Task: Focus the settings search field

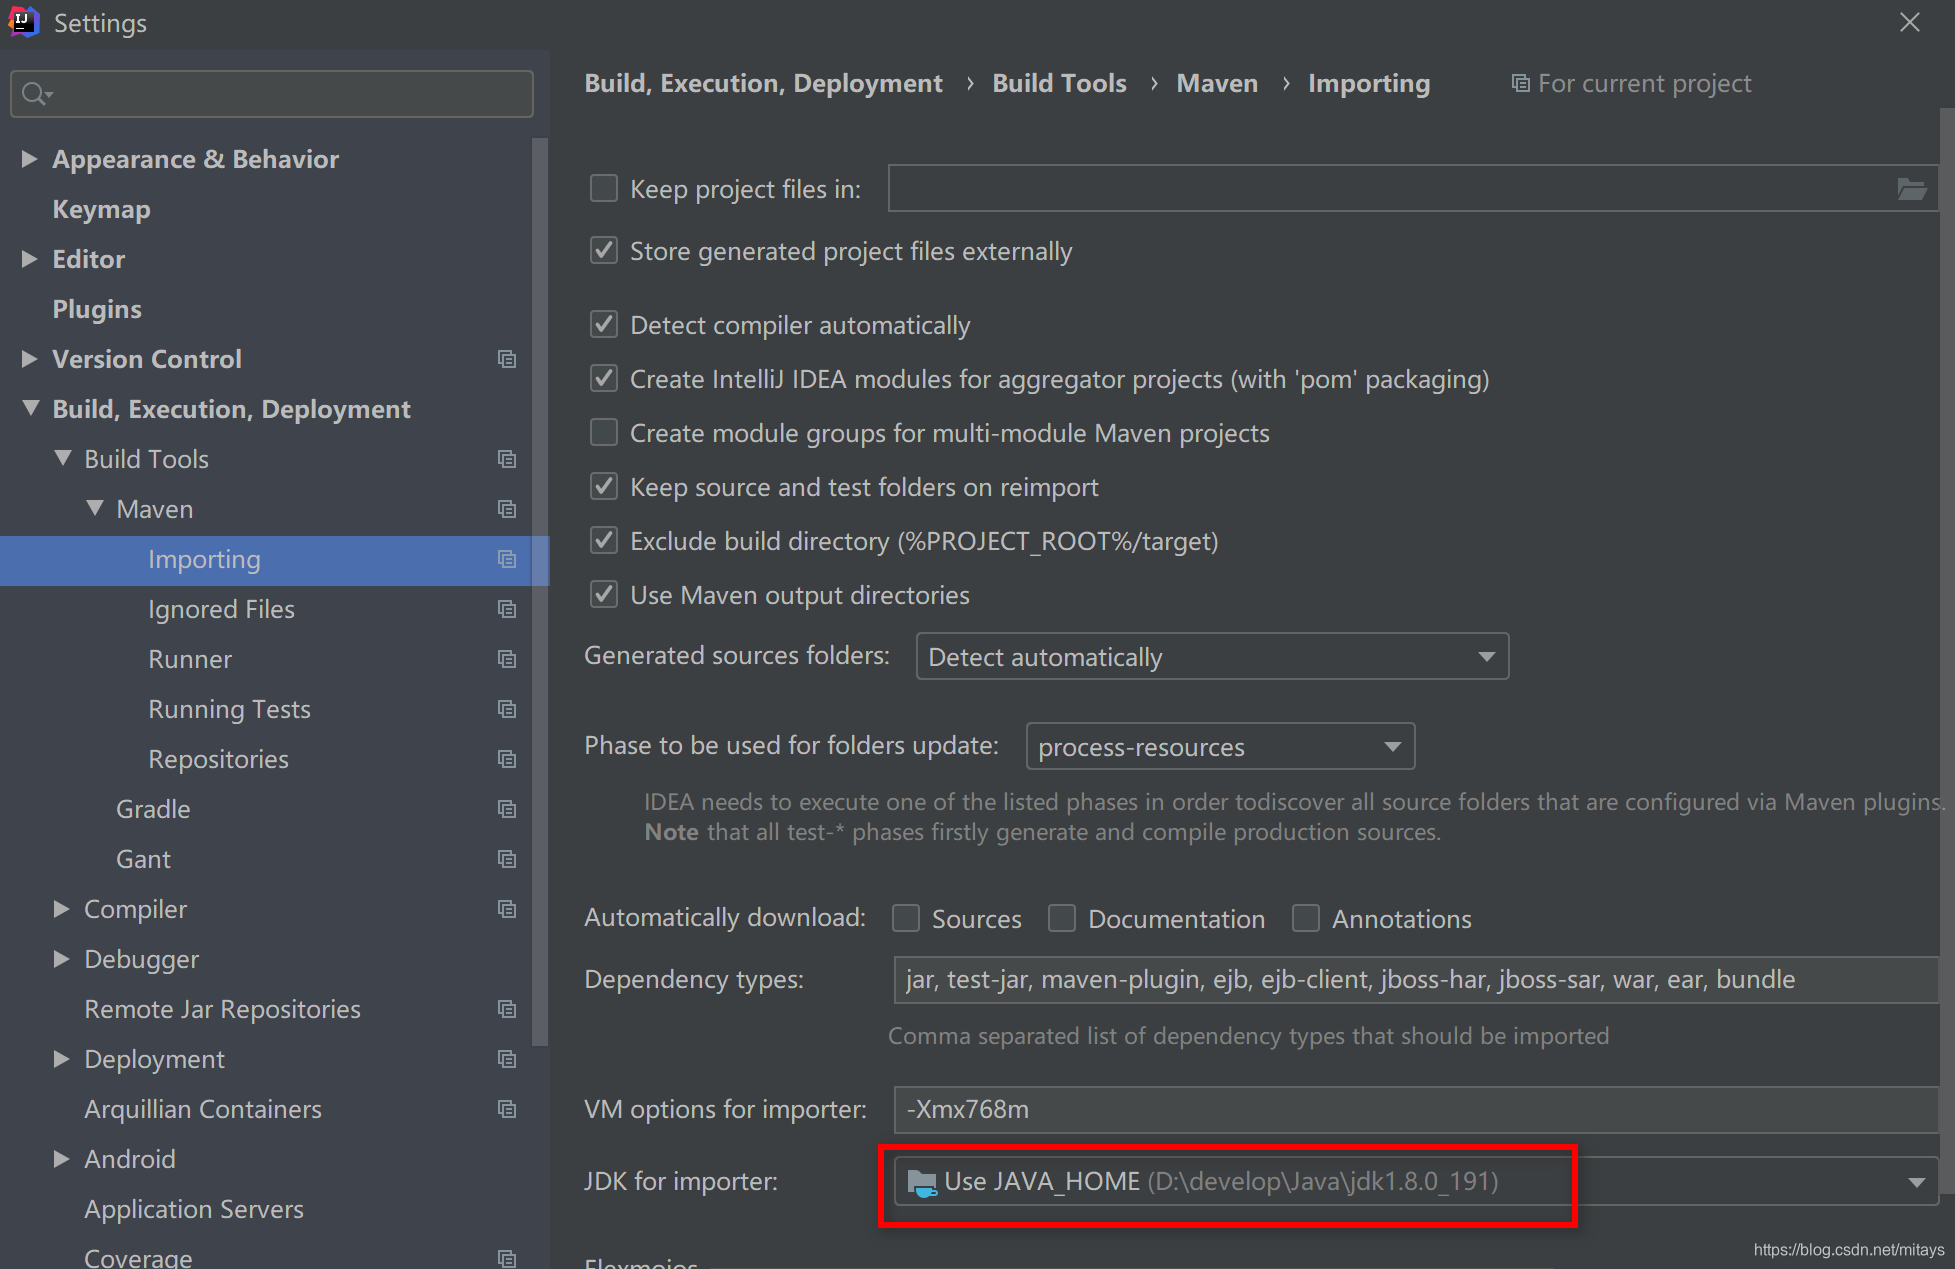Action: click(272, 94)
